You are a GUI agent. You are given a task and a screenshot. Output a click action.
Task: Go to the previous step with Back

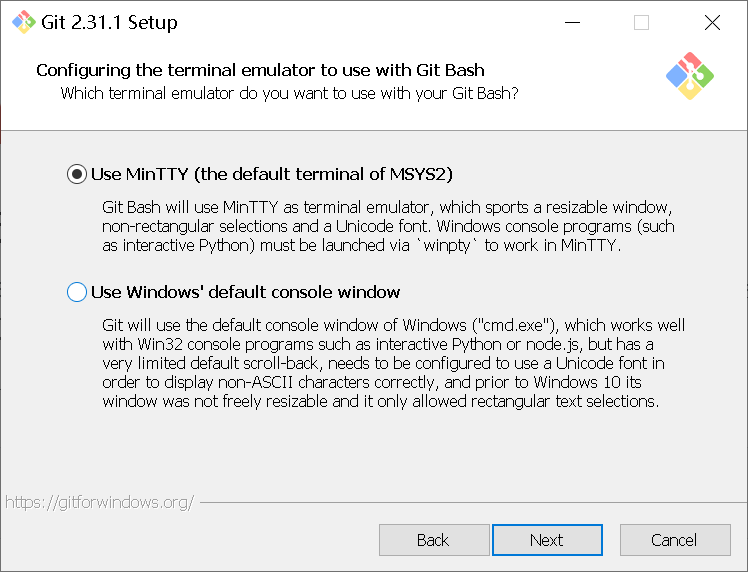click(432, 540)
